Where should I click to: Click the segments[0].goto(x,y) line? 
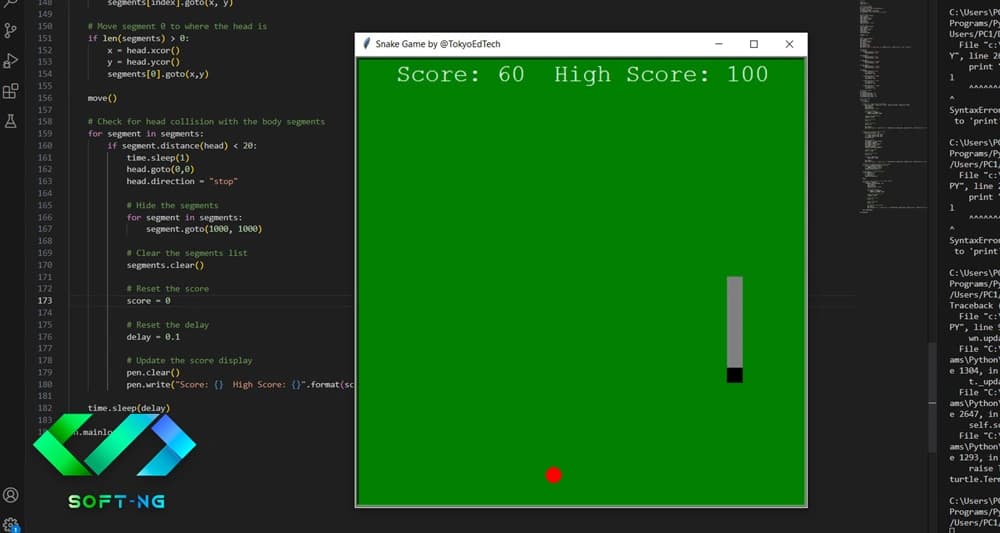[x=158, y=74]
